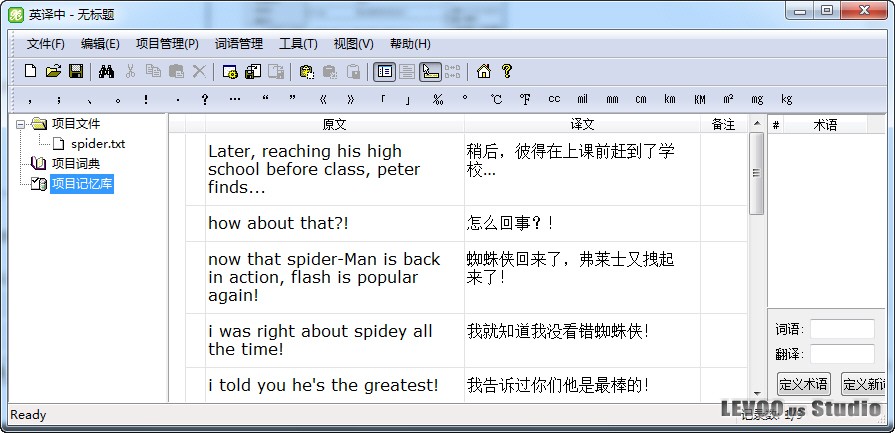Image resolution: width=895 pixels, height=433 pixels.
Task: Insert the full-width ? question mark symbol
Action: [x=205, y=99]
